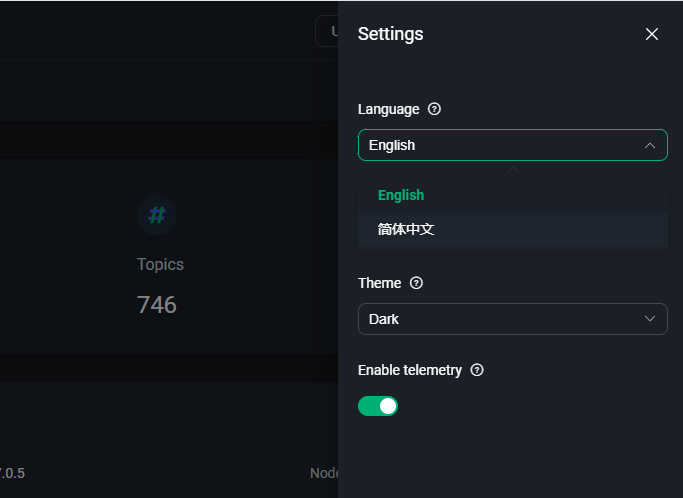Select English from the language list
The height and width of the screenshot is (498, 683).
pos(401,195)
